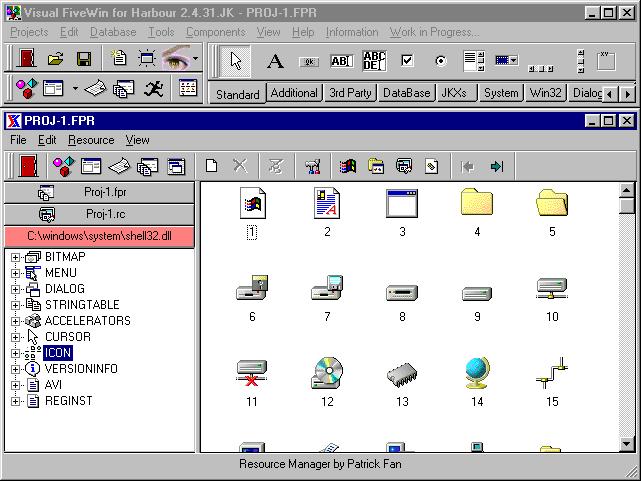Image resolution: width=641 pixels, height=481 pixels.
Task: Select the Label text 'A' component tool
Action: click(275, 61)
